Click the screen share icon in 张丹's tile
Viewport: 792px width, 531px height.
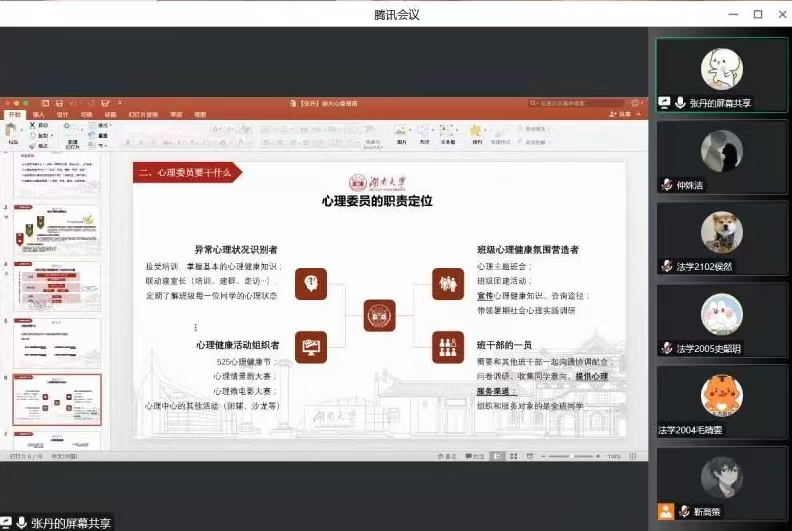coord(665,102)
